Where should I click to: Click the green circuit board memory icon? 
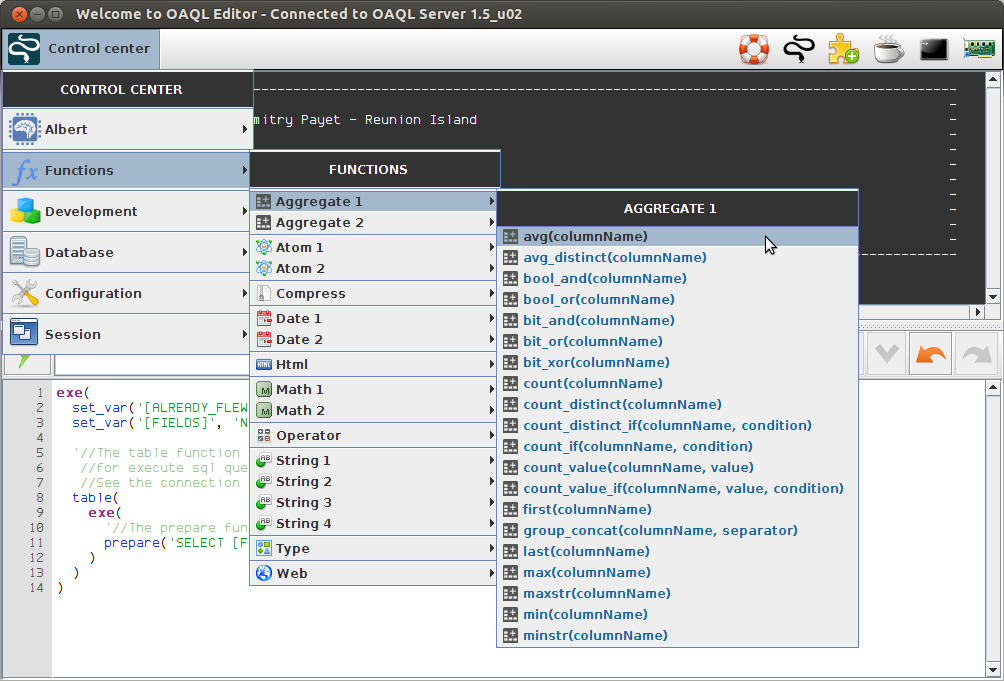tap(979, 49)
